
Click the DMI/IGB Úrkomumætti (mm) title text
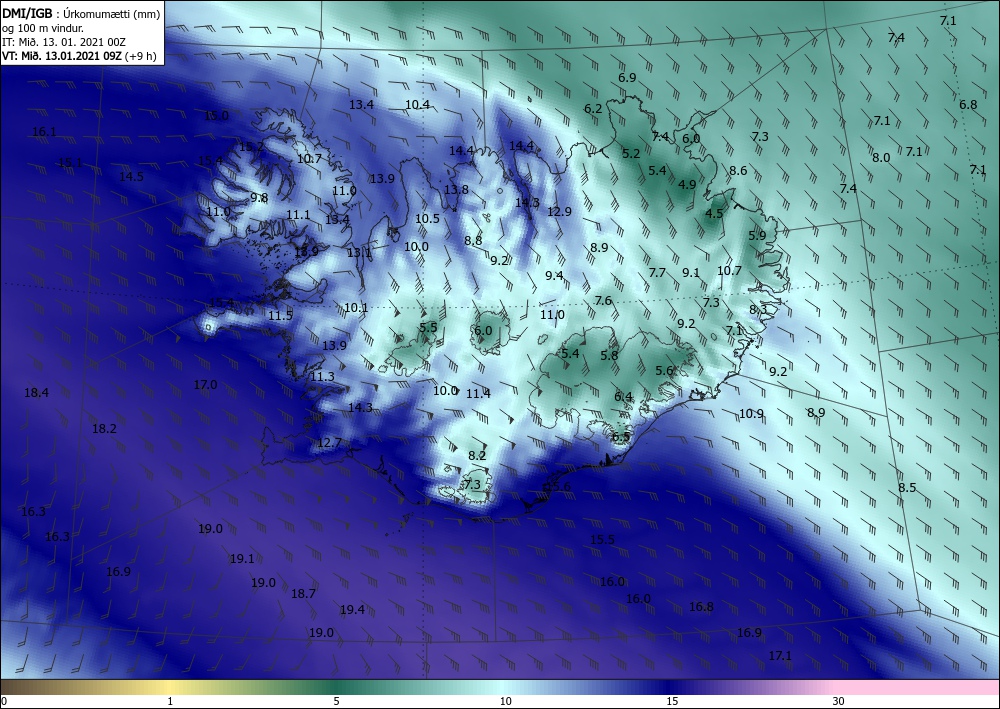[81, 13]
